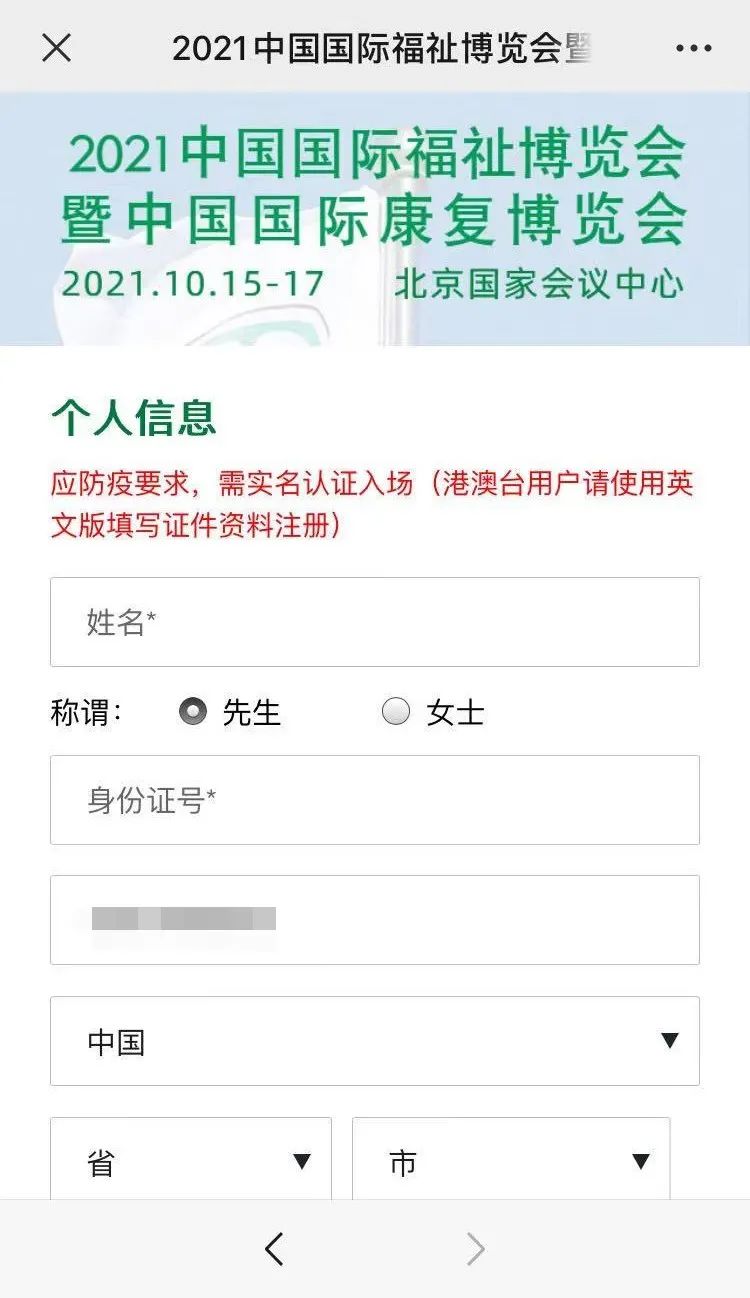Go back using the left chevron
The height and width of the screenshot is (1298, 750).
coord(275,1248)
